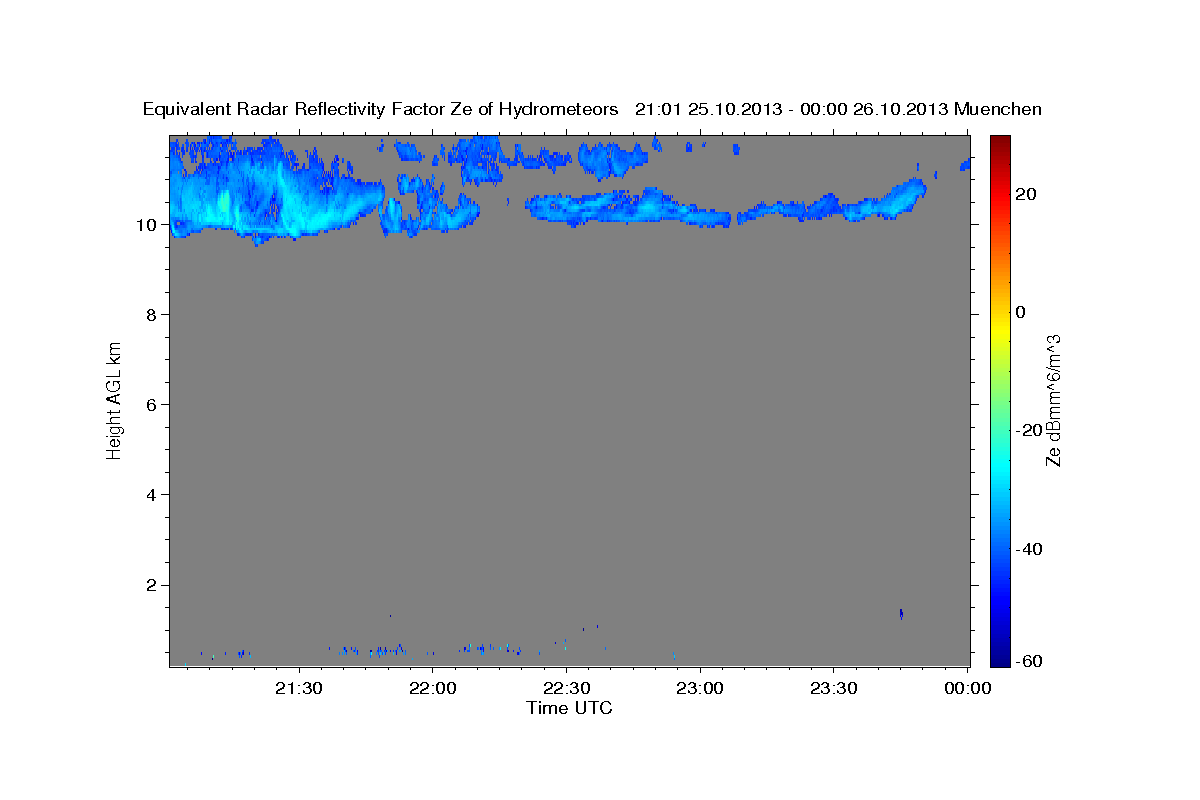Click the date range '21:01 25.10.2013 - 00:00 26.10.2013'
Image resolution: width=1200 pixels, height=800 pixels.
point(792,109)
